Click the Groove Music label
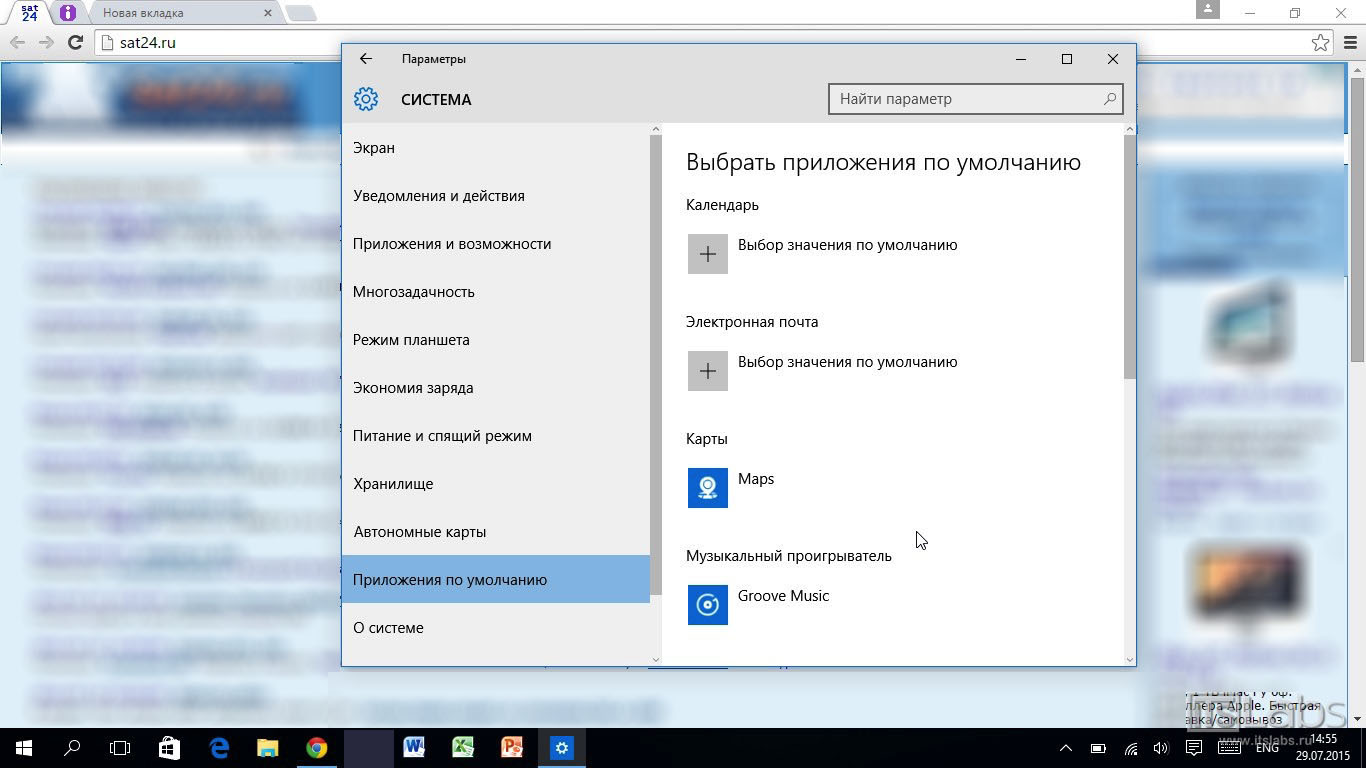This screenshot has width=1366, height=768. (783, 596)
